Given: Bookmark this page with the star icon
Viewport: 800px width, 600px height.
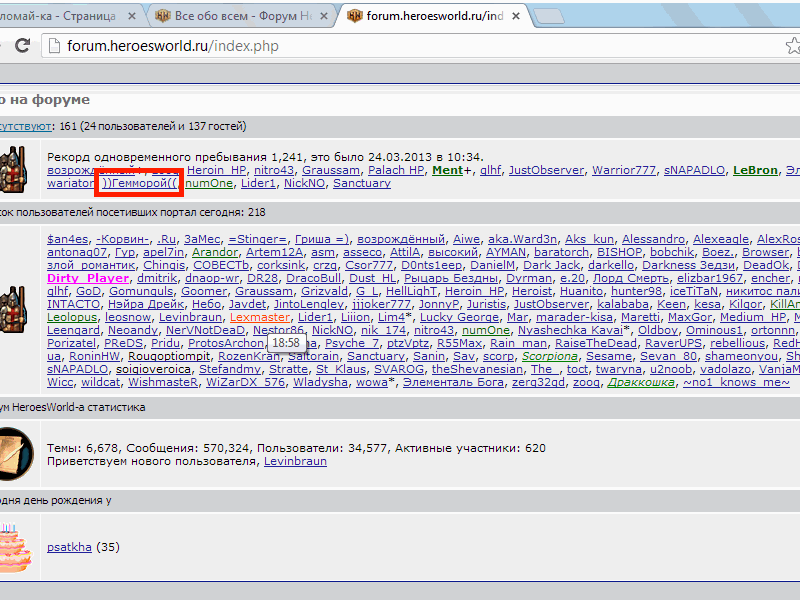Looking at the screenshot, I should click(x=793, y=46).
